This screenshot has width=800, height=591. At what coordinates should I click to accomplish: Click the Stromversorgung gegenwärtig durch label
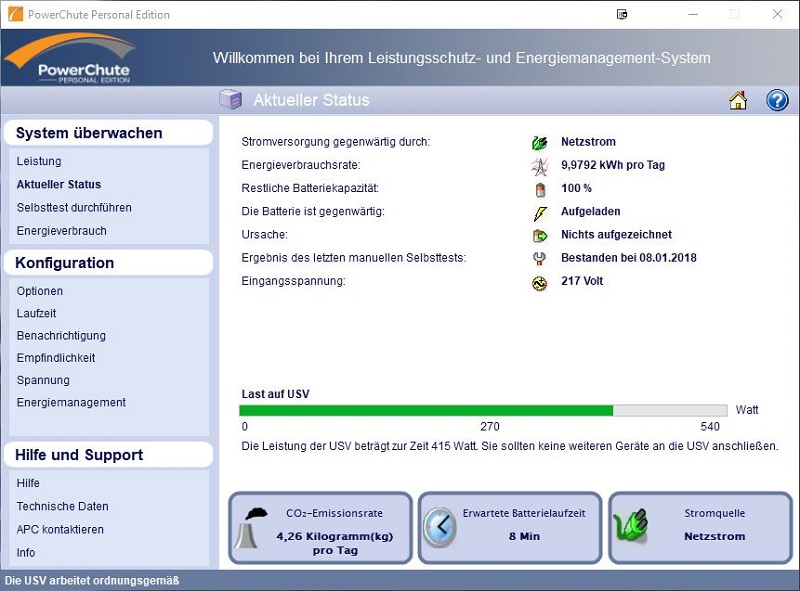coord(336,142)
